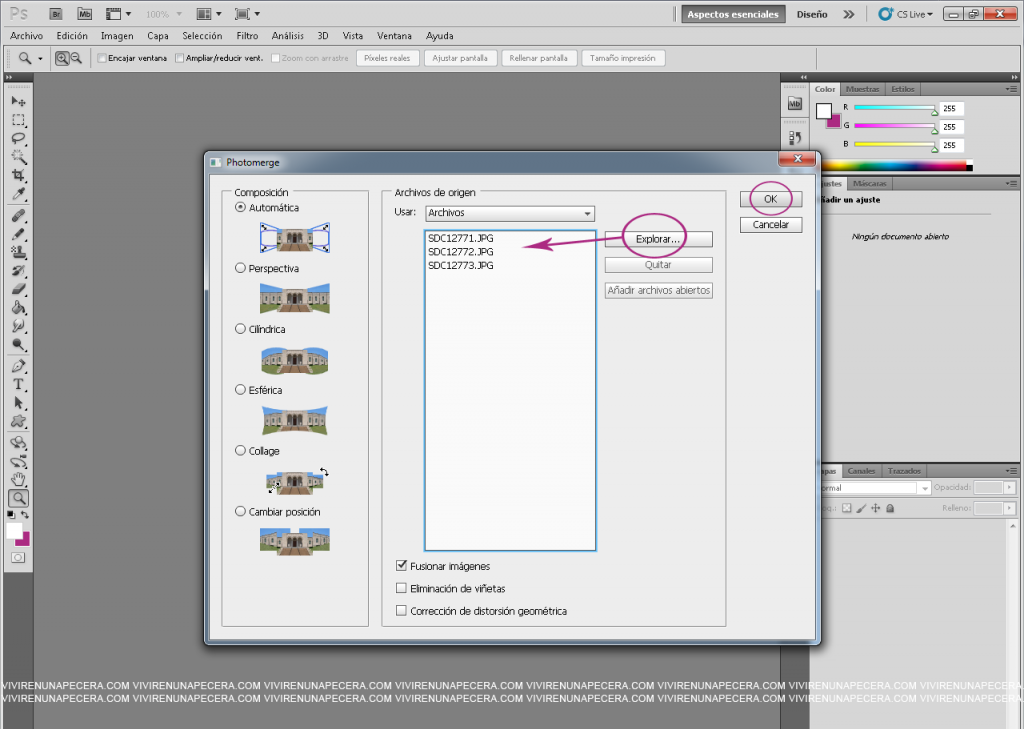Open the Filtro menu
1024x729 pixels.
coord(247,35)
